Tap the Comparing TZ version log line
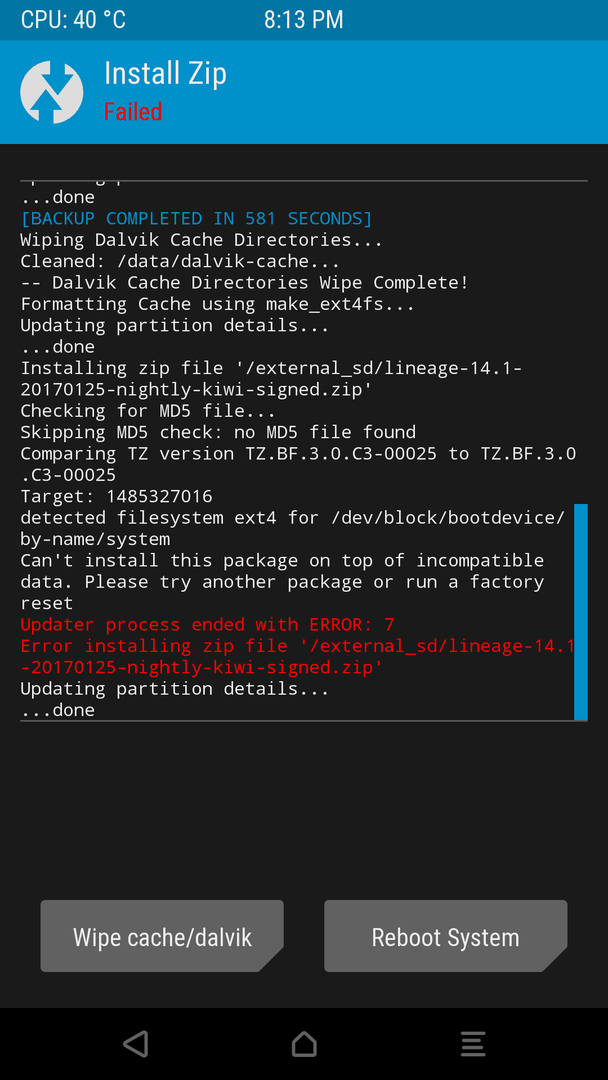The height and width of the screenshot is (1080, 608). pos(298,464)
